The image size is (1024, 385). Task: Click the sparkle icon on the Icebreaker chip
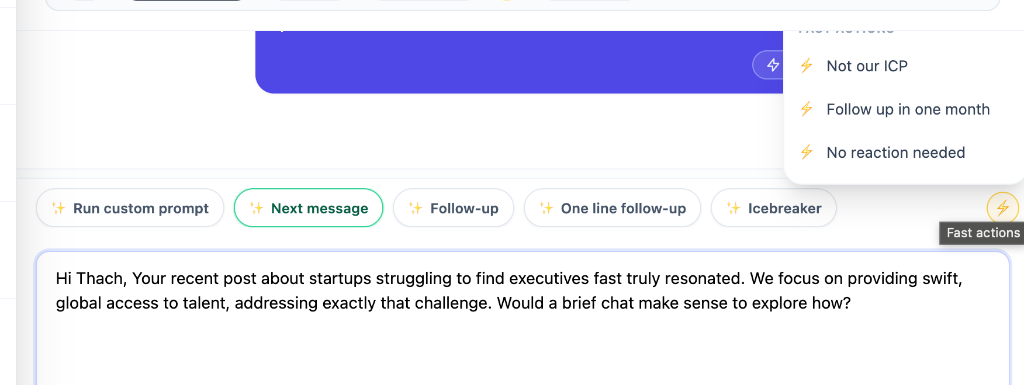pos(733,208)
